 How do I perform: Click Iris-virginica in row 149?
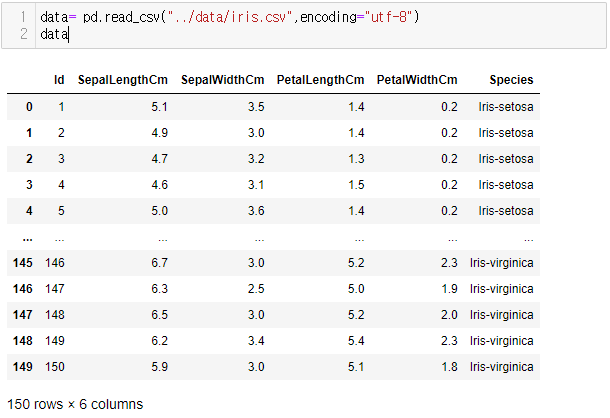click(501, 367)
